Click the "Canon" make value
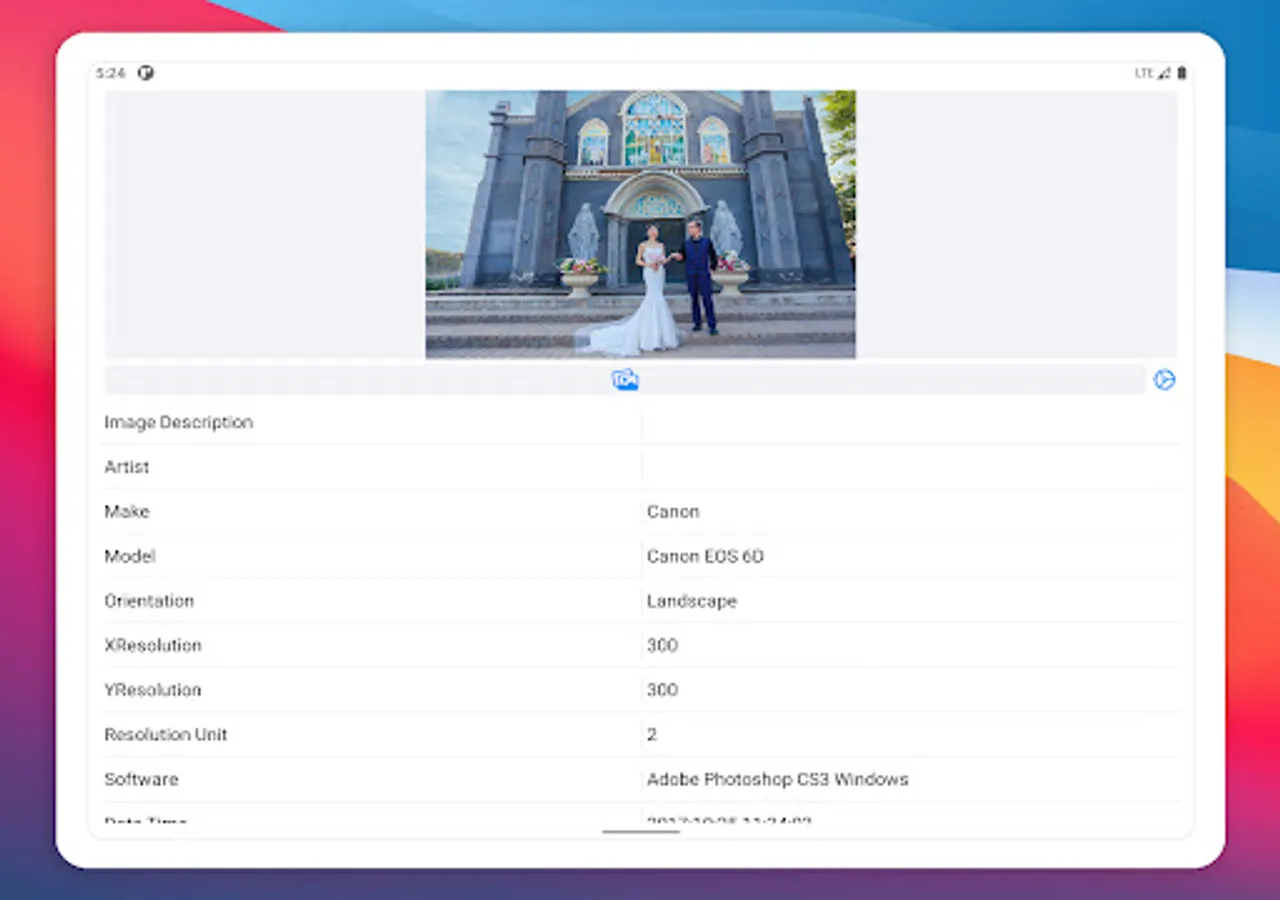This screenshot has height=900, width=1280. click(x=673, y=512)
